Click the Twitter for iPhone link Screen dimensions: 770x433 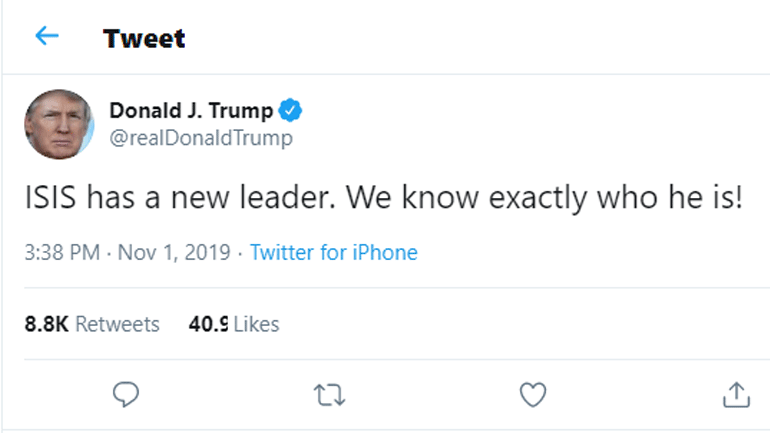pyautogui.click(x=333, y=252)
